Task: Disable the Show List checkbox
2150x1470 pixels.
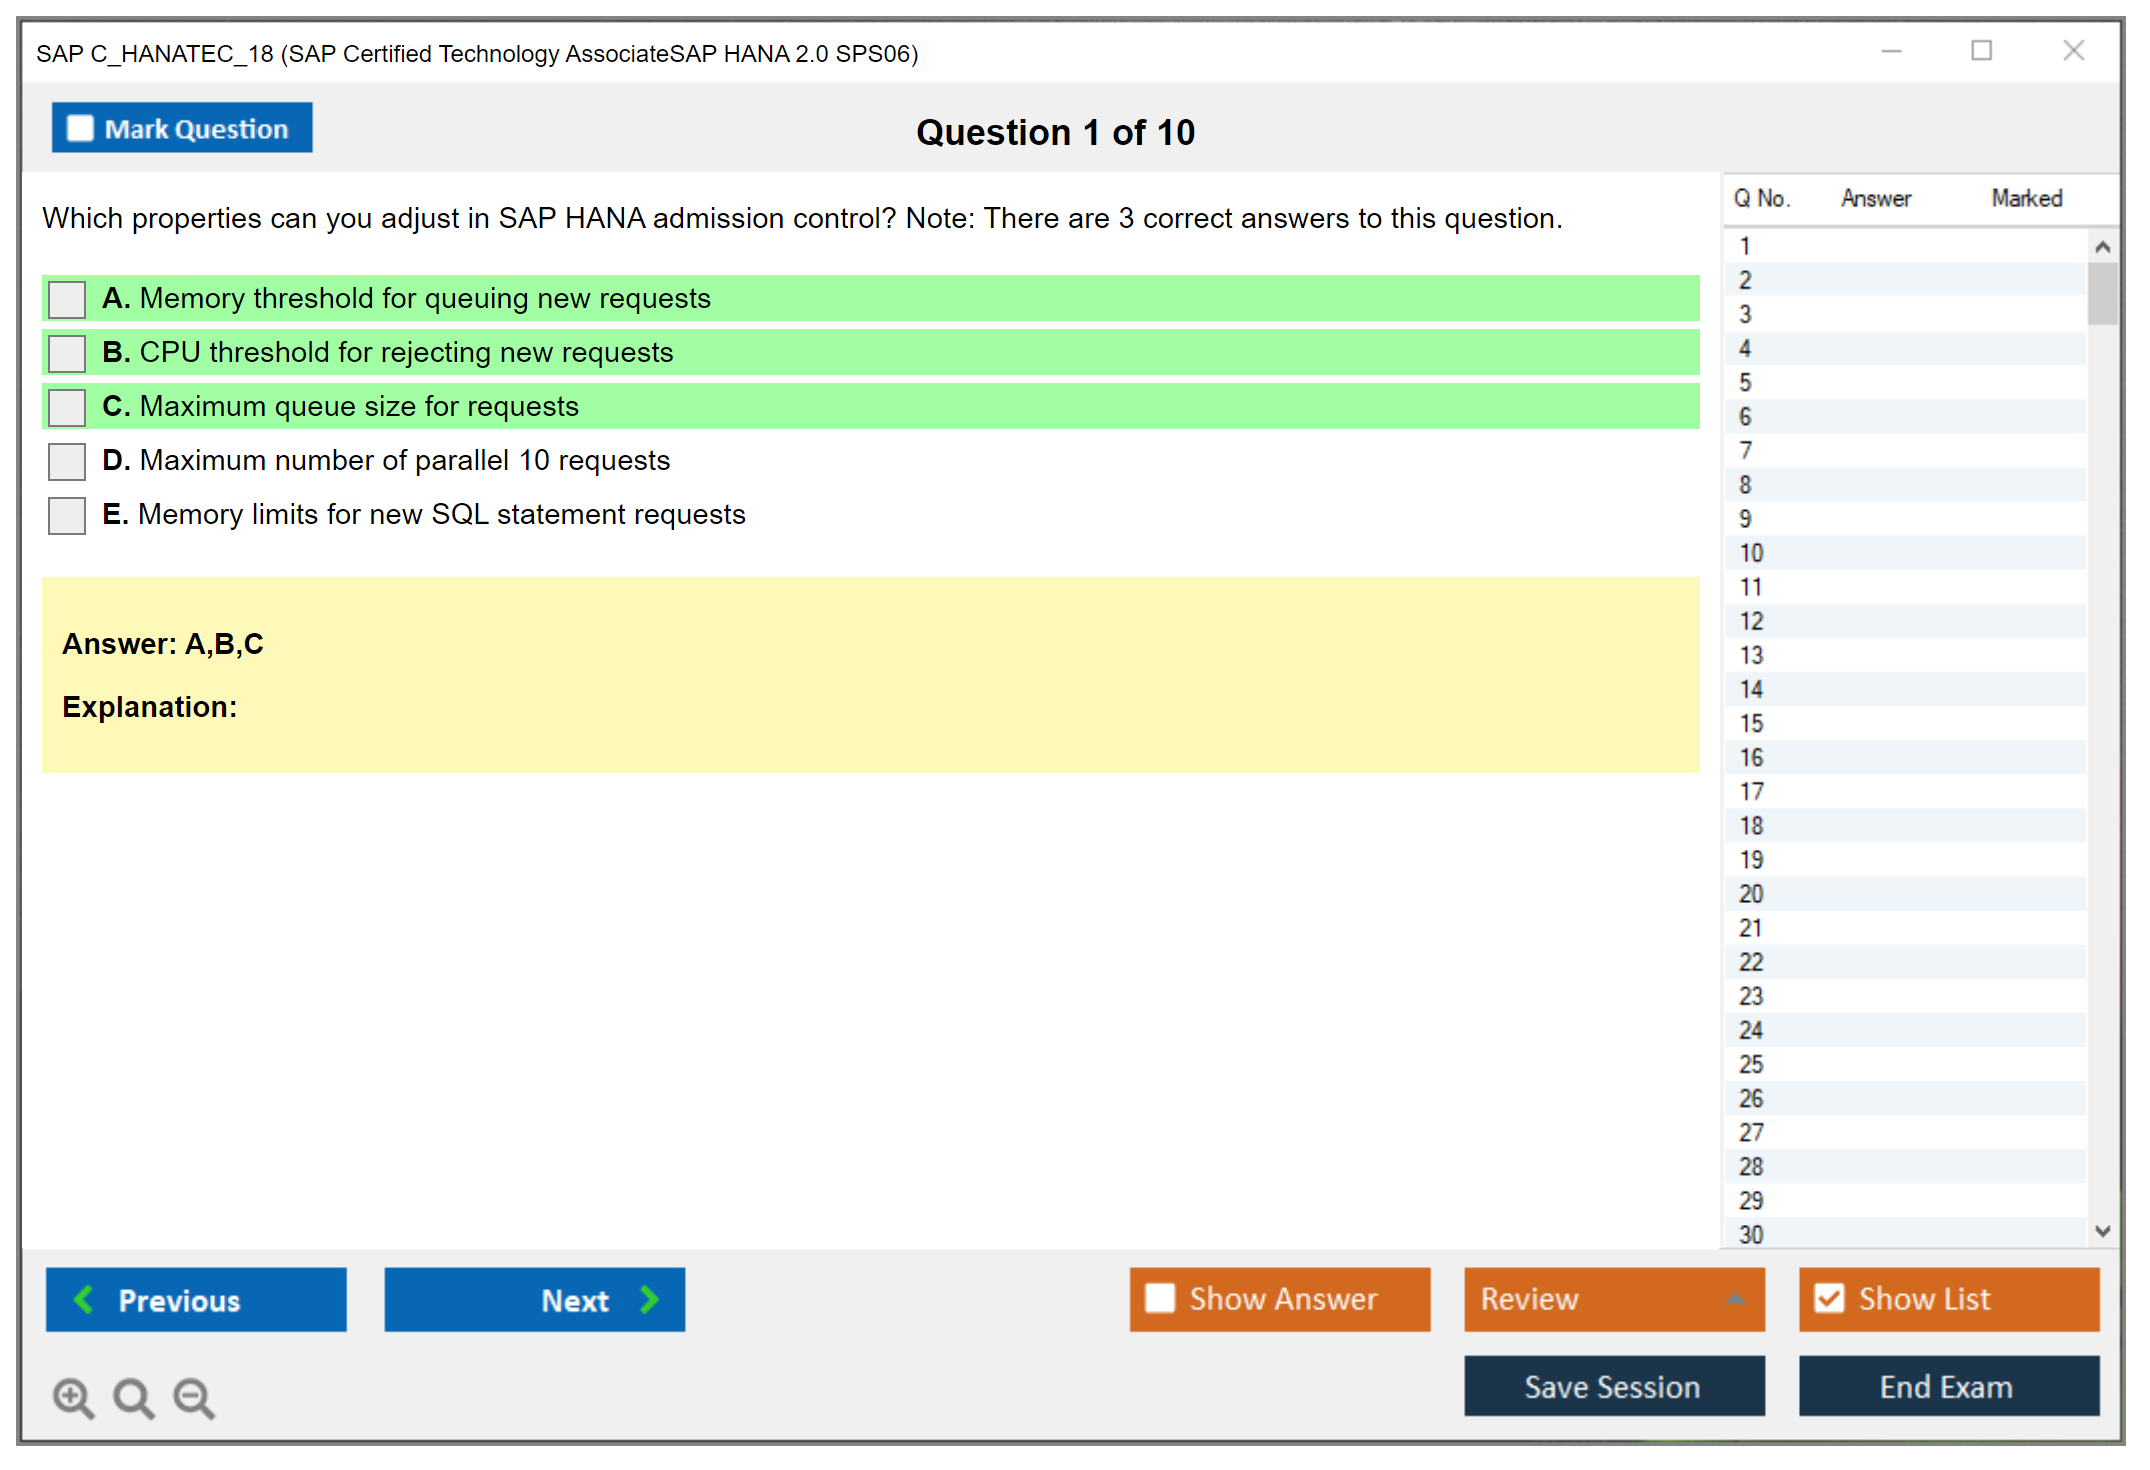Action: click(1829, 1298)
